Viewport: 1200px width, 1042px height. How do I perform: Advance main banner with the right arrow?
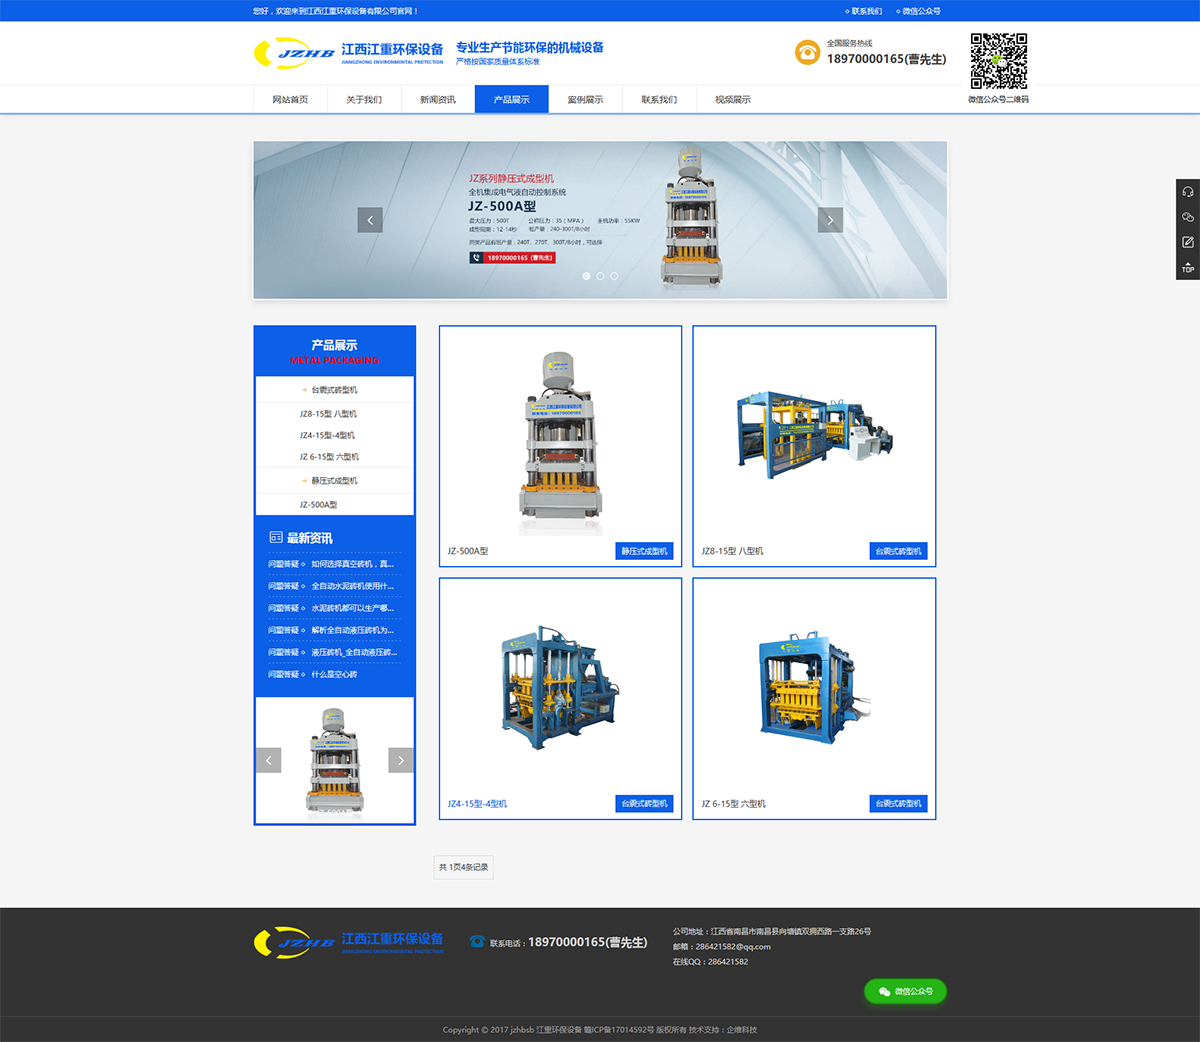pos(830,220)
